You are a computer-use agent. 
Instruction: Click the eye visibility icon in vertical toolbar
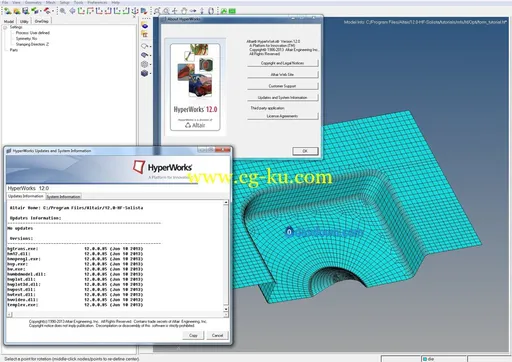click(x=145, y=25)
